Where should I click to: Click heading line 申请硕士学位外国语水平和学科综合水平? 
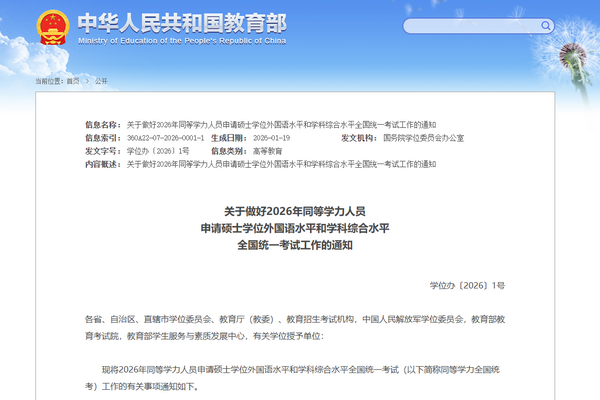(x=295, y=229)
